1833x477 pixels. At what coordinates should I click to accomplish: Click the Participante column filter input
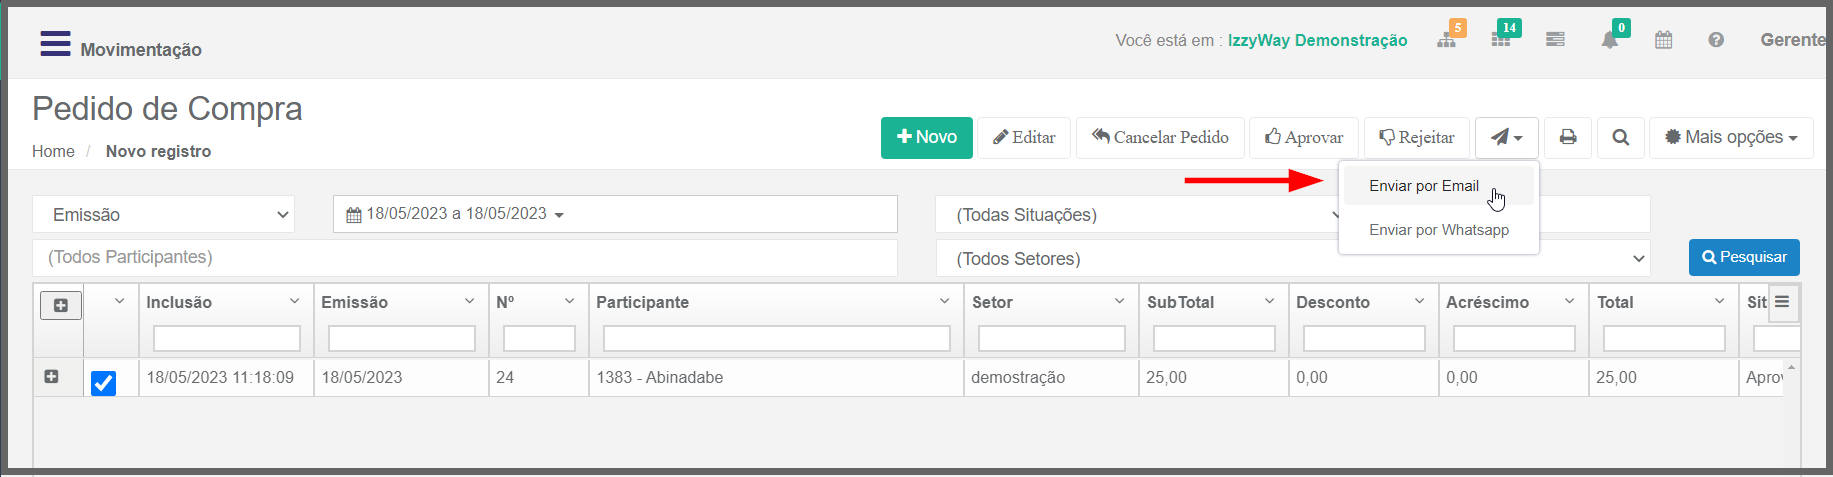point(776,339)
